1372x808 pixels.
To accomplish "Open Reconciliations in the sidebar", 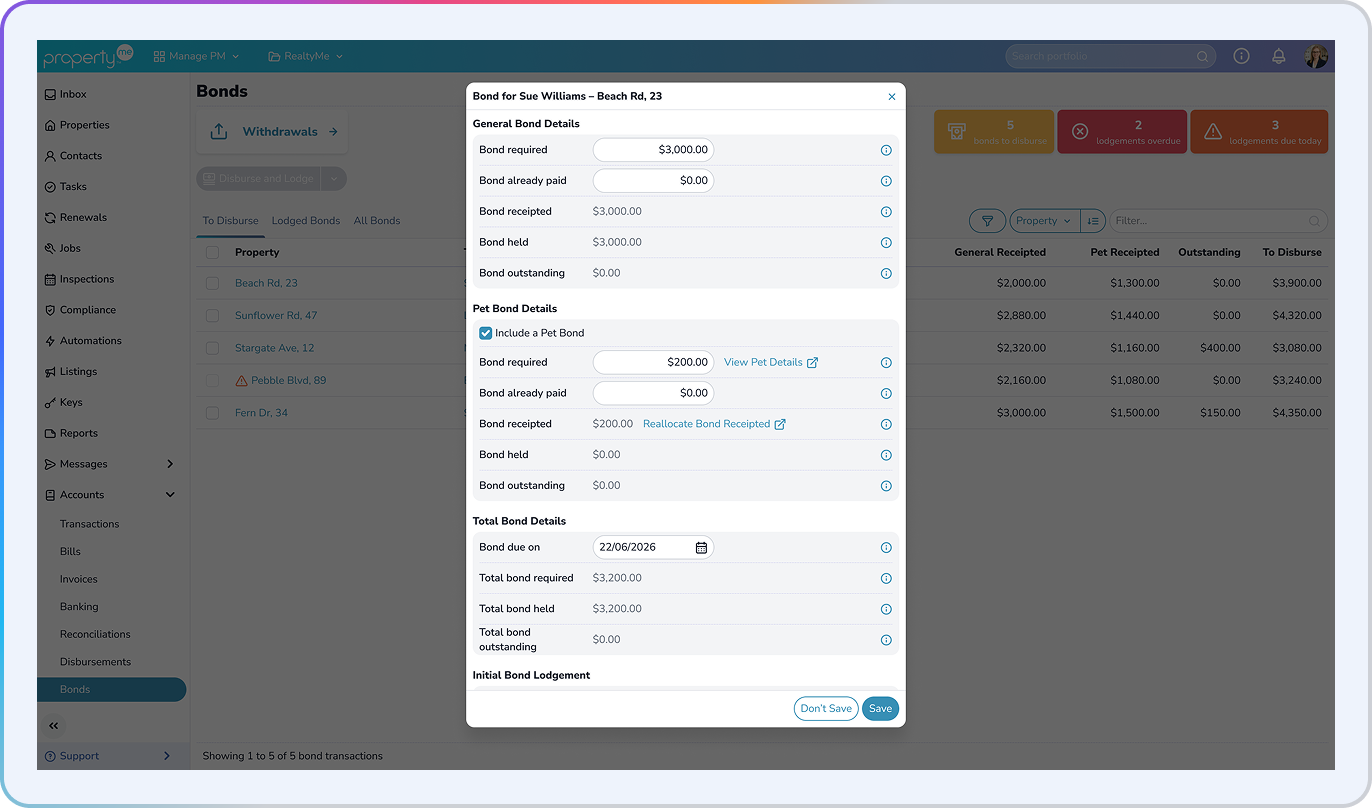I will [x=95, y=634].
